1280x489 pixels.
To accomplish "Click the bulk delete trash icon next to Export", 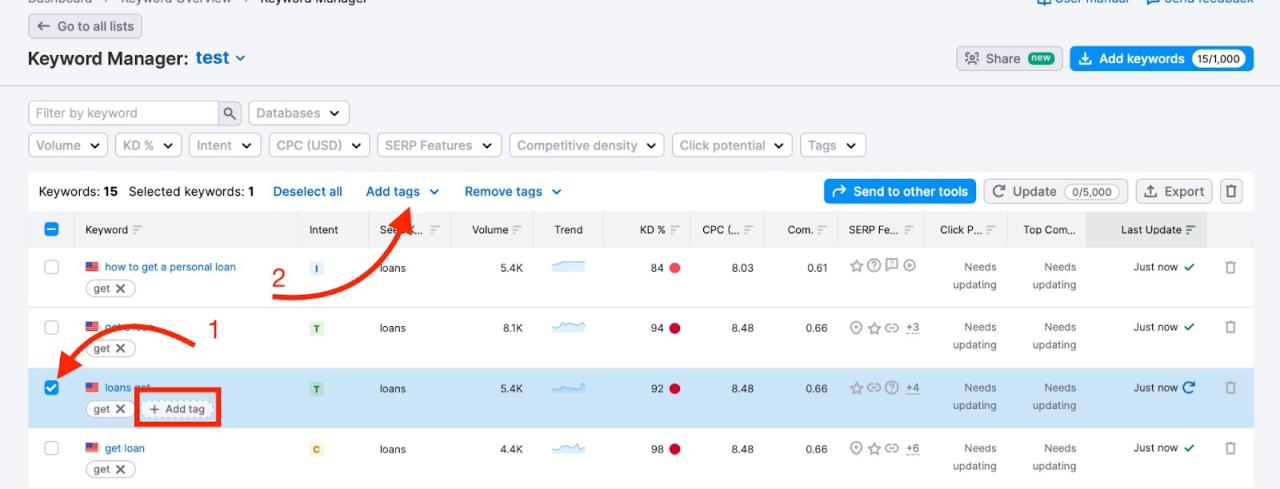I will point(1231,191).
